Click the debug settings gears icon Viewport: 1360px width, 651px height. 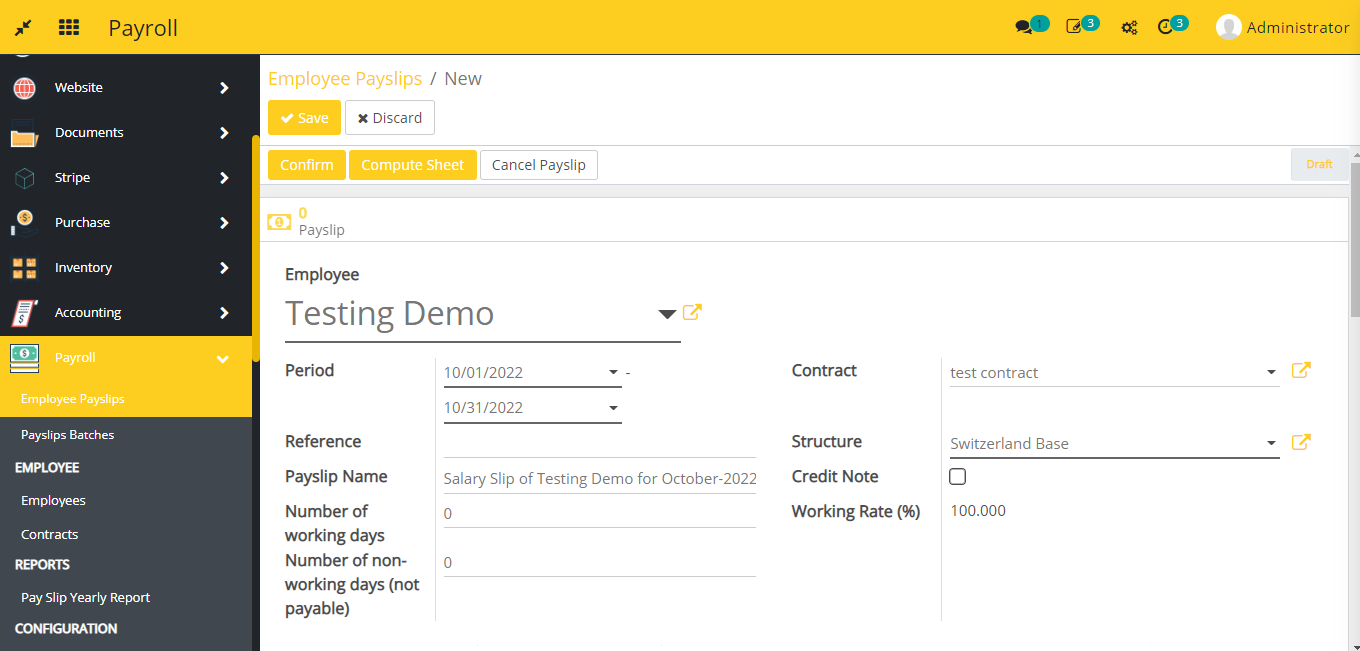click(1129, 28)
